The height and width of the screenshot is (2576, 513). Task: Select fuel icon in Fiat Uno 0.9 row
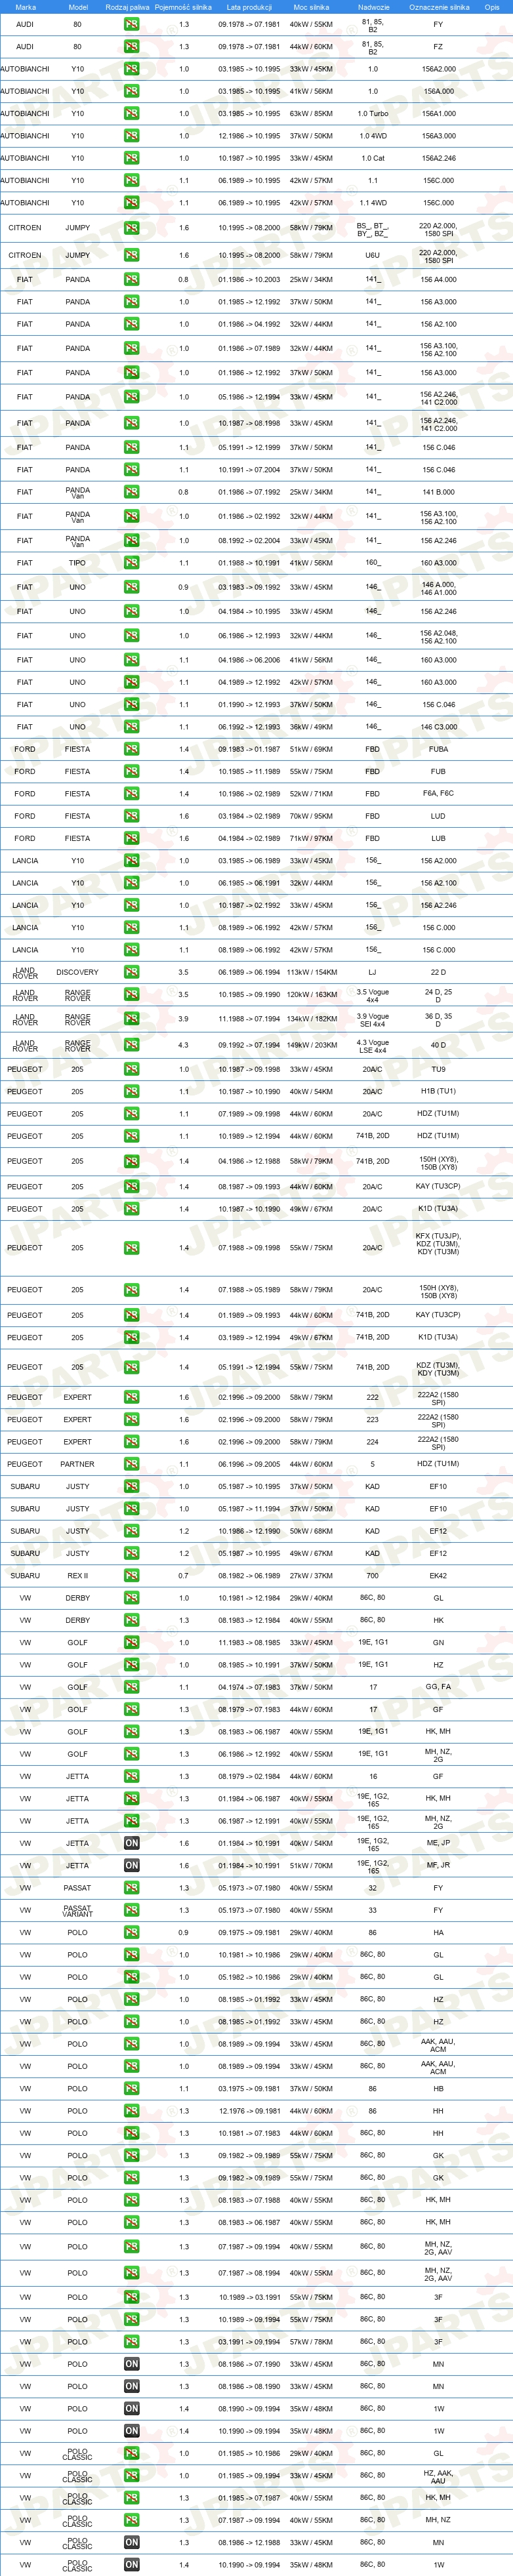131,587
